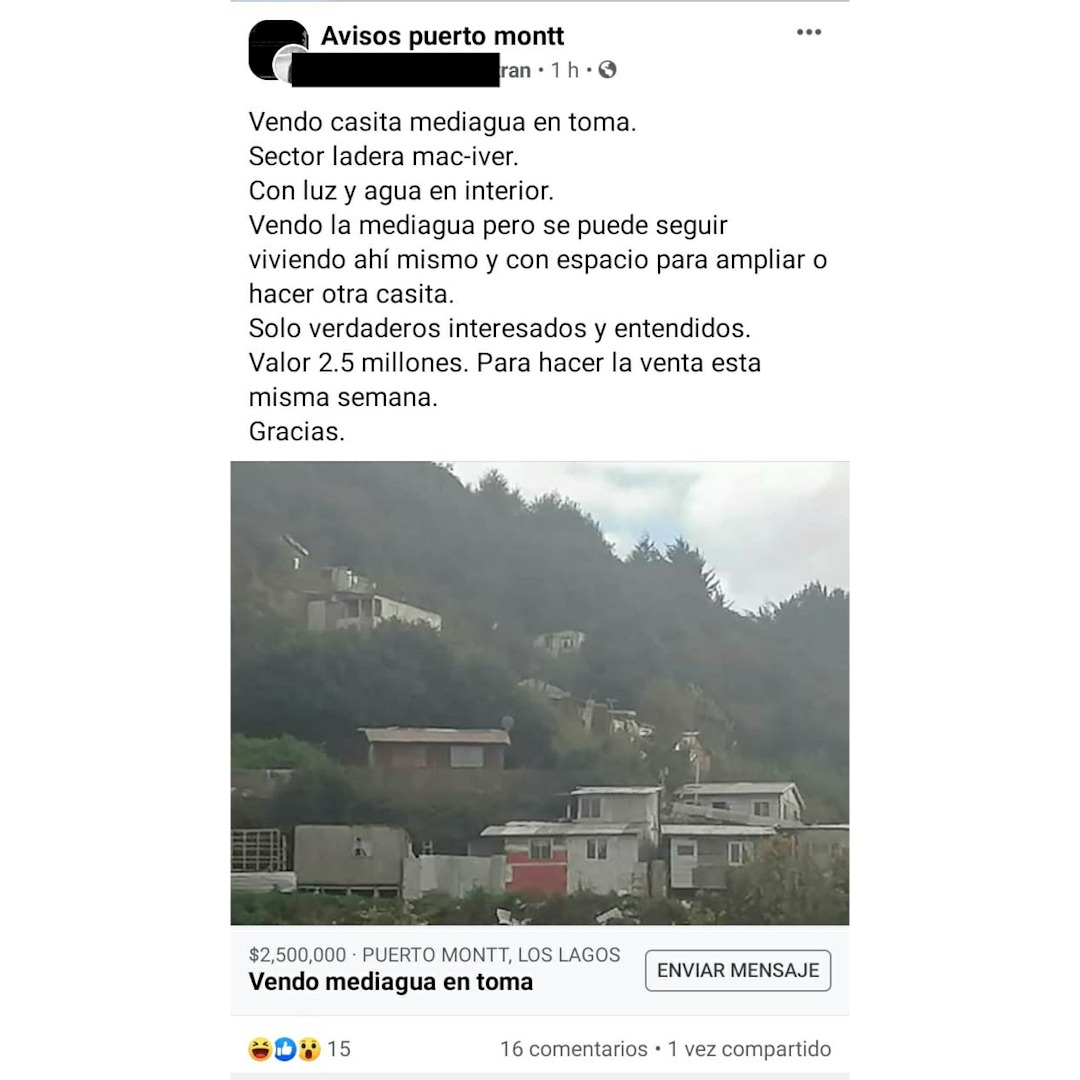
Task: Click the 1 h post timestamp
Action: pyautogui.click(x=564, y=70)
